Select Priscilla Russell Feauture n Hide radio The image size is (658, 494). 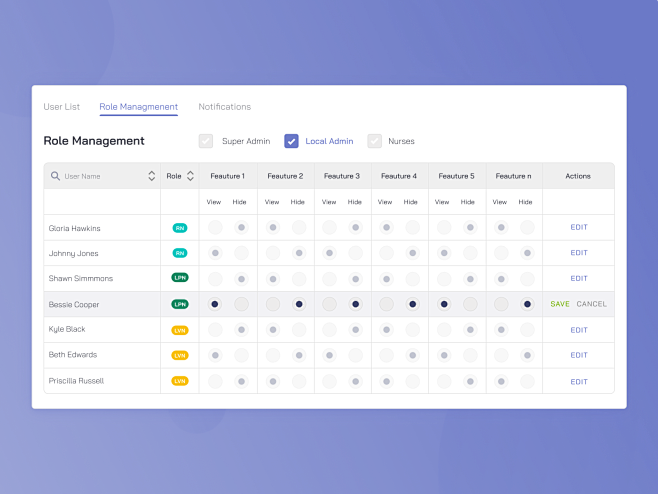(x=527, y=382)
